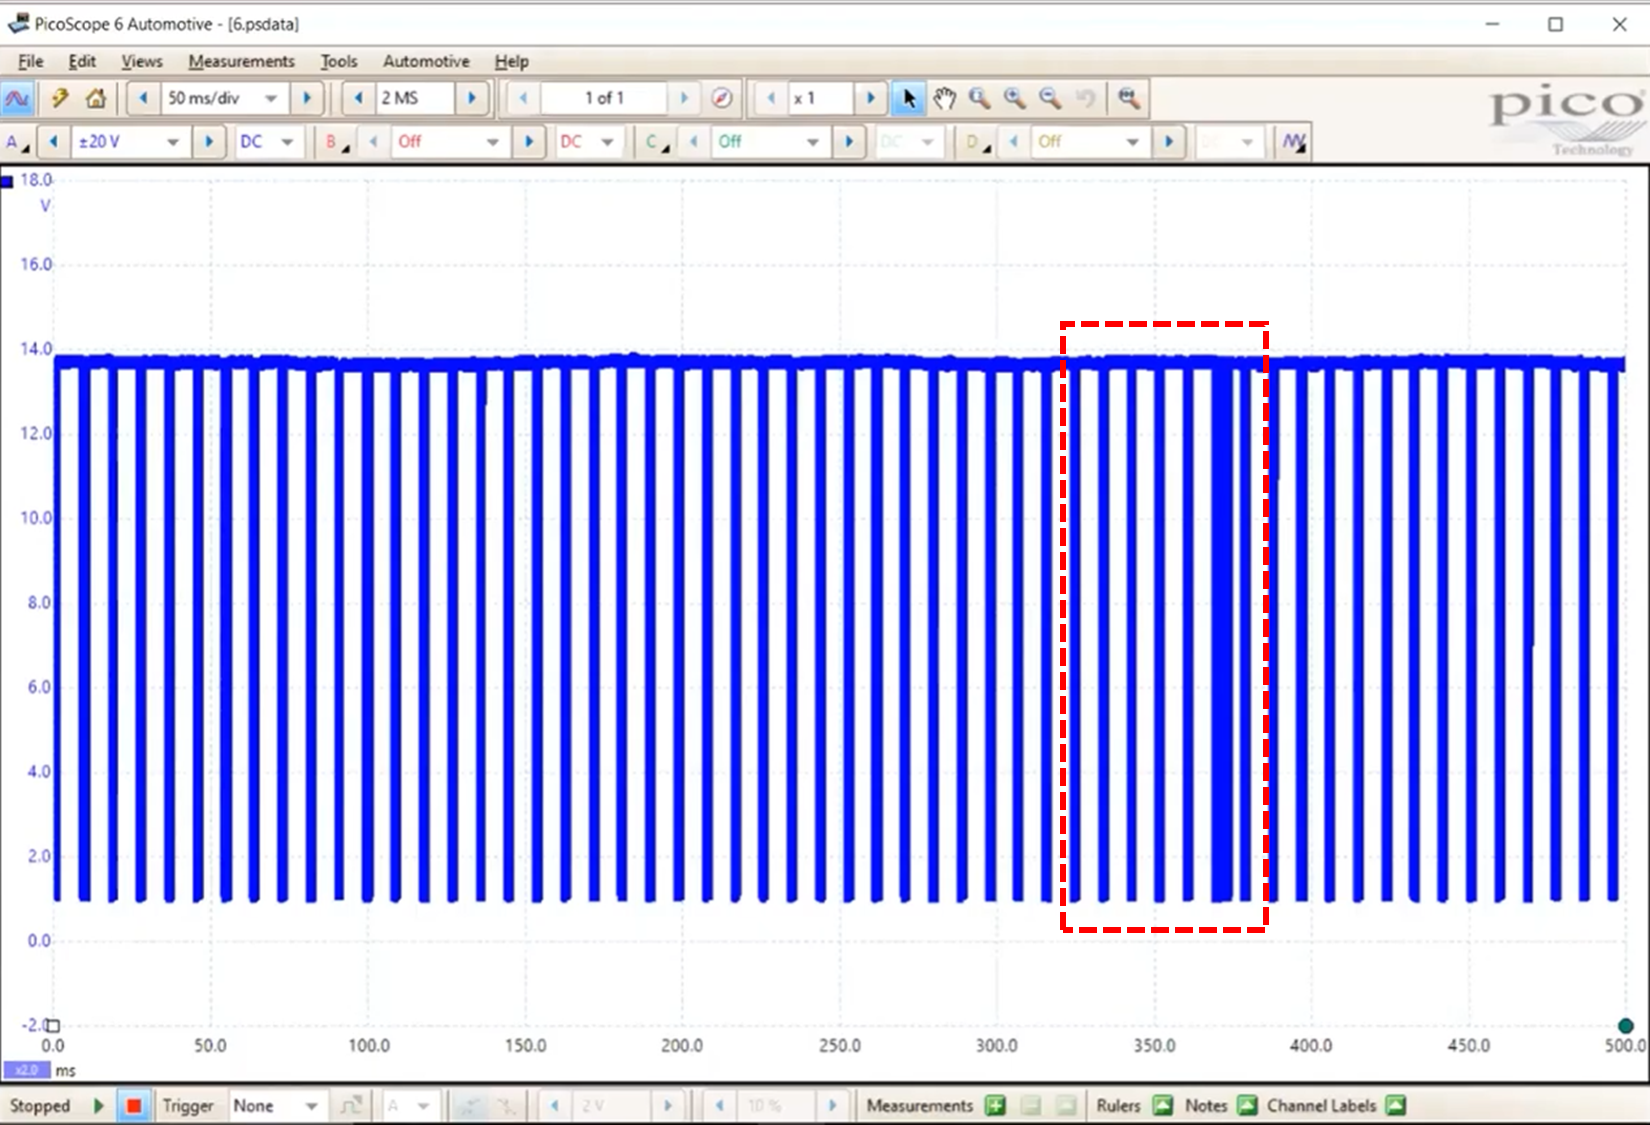Increase sample count right of 2 MS
The width and height of the screenshot is (1650, 1125).
[x=471, y=98]
